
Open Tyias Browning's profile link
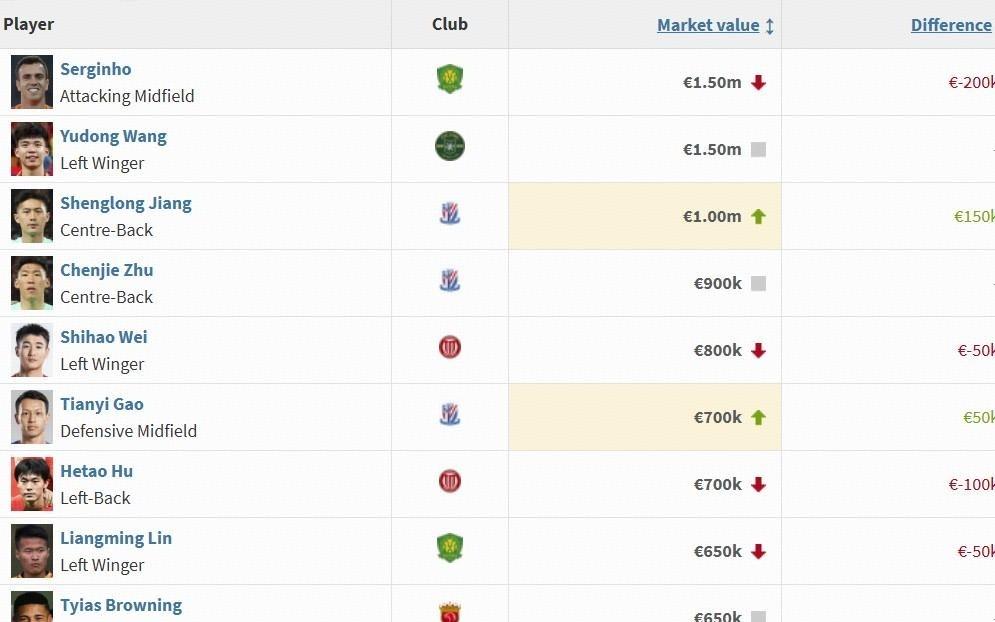click(x=120, y=605)
